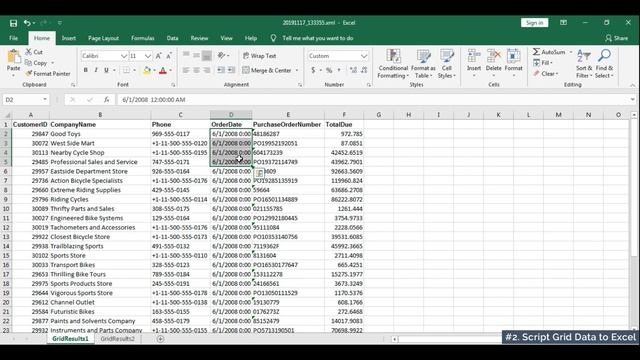This screenshot has width=640, height=360.
Task: Open Conditional Formatting menu
Action: click(393, 64)
